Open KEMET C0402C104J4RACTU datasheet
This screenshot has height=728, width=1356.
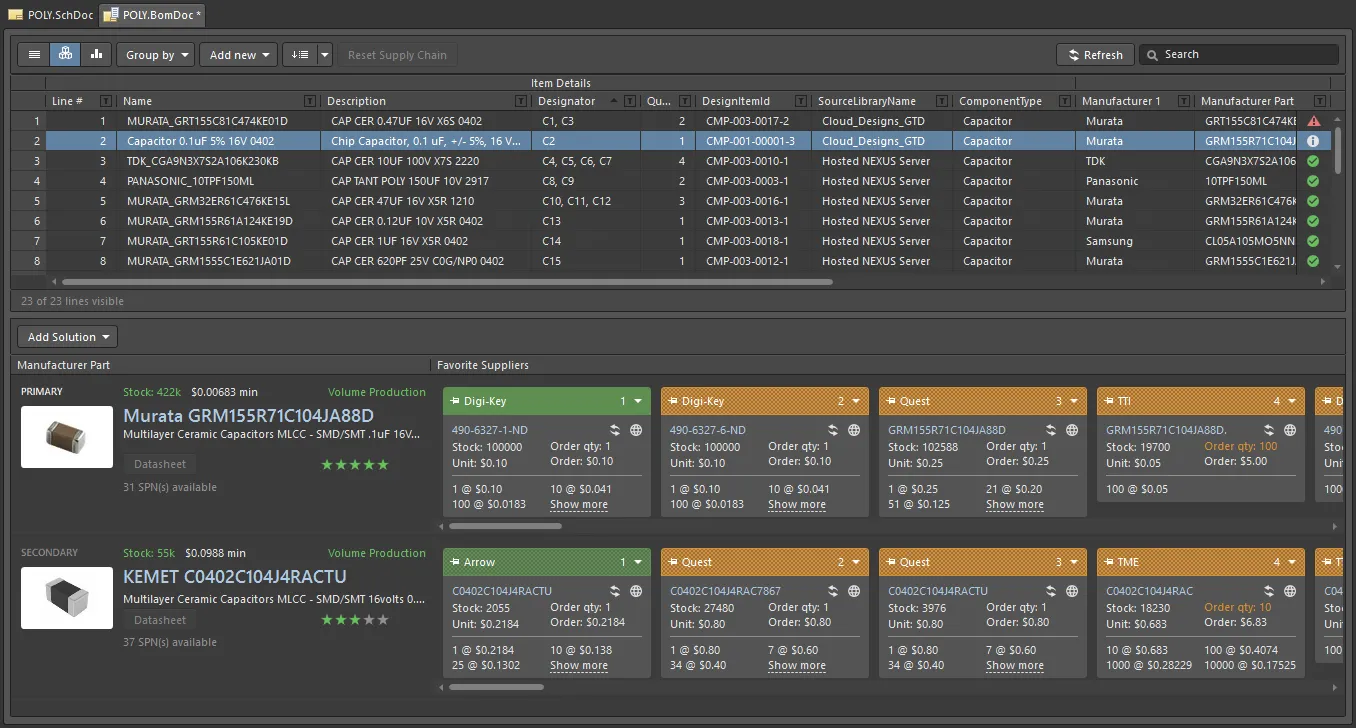click(x=160, y=620)
